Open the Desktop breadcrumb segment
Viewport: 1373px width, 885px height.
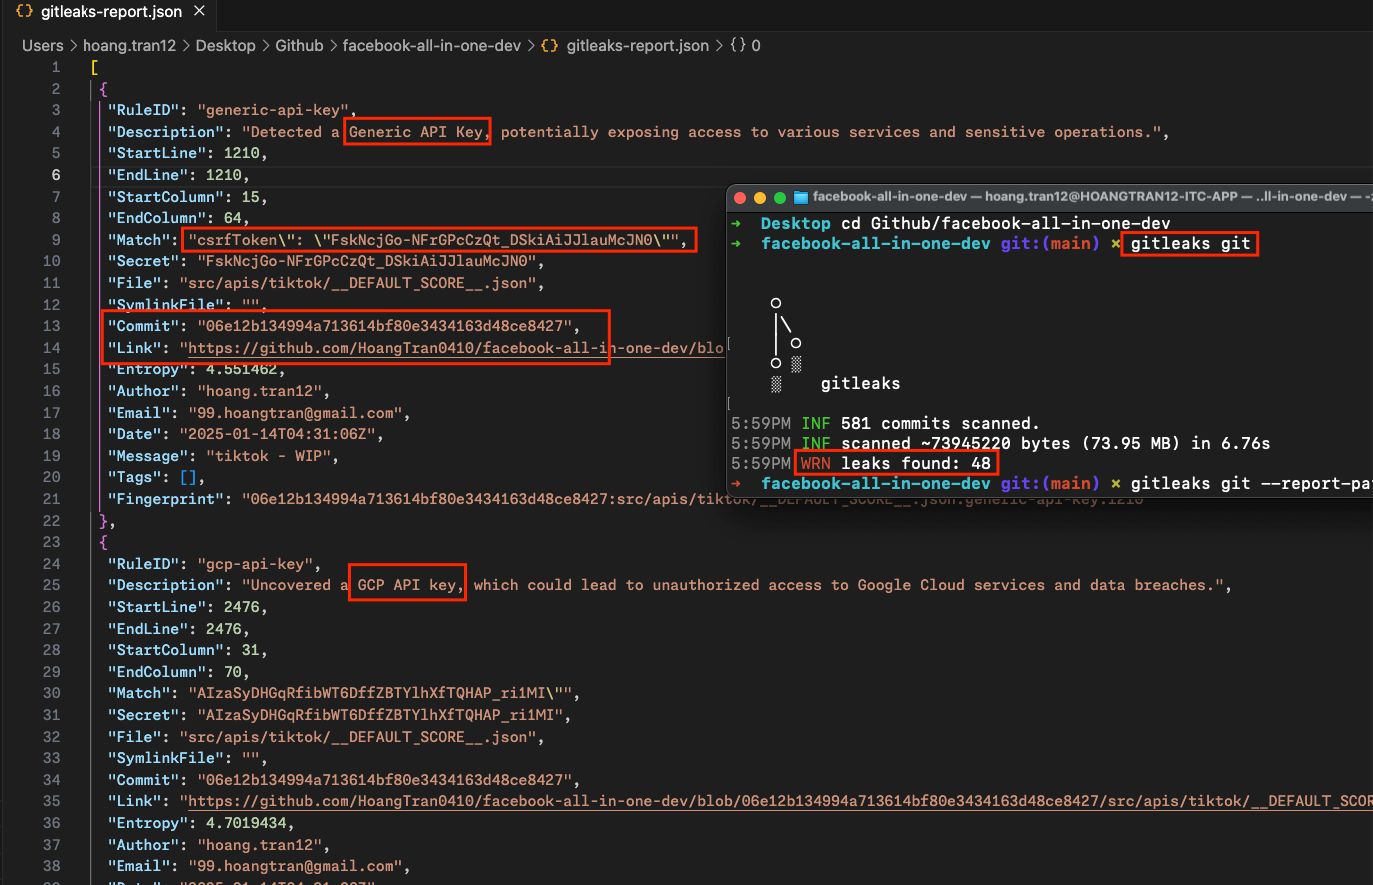225,45
